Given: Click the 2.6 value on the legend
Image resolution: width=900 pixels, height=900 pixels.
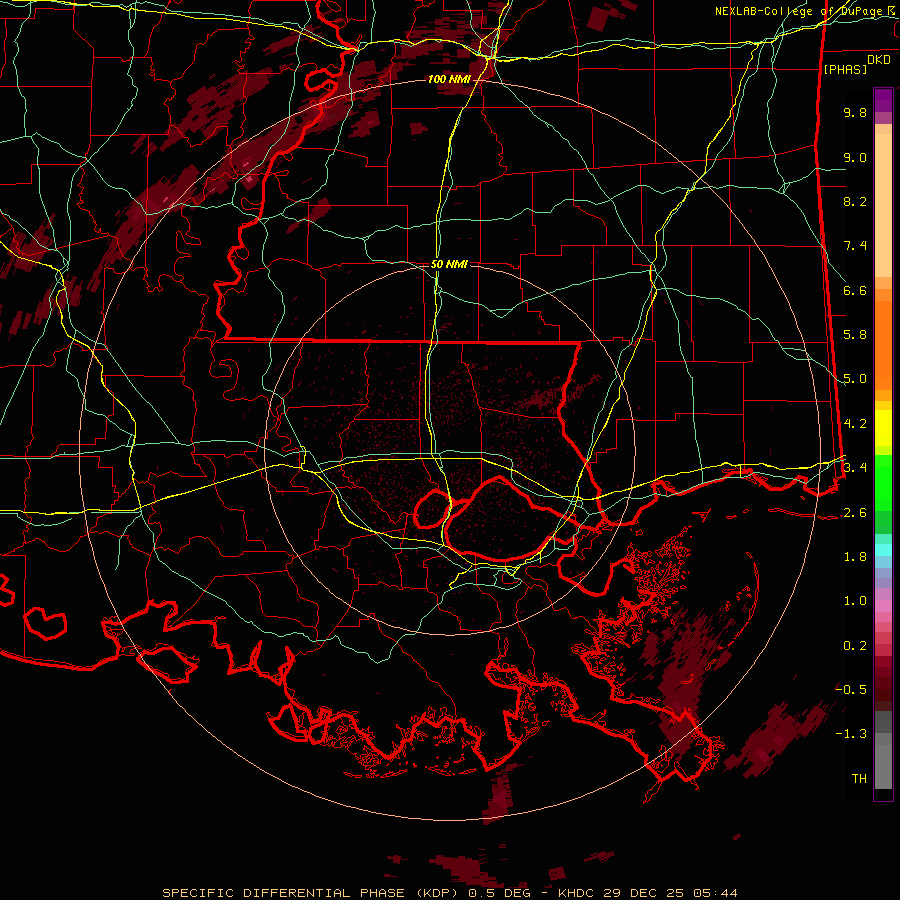Looking at the screenshot, I should click(x=855, y=513).
